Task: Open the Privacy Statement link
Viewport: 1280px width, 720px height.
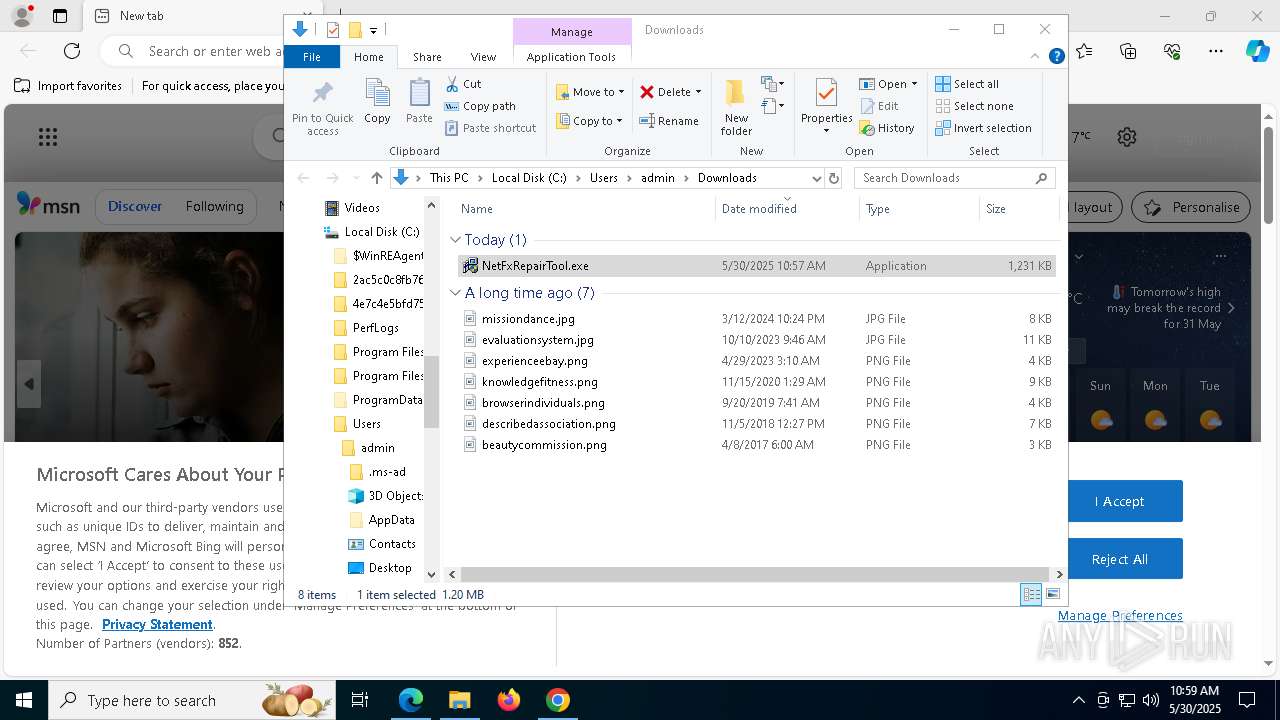Action: pyautogui.click(x=157, y=624)
